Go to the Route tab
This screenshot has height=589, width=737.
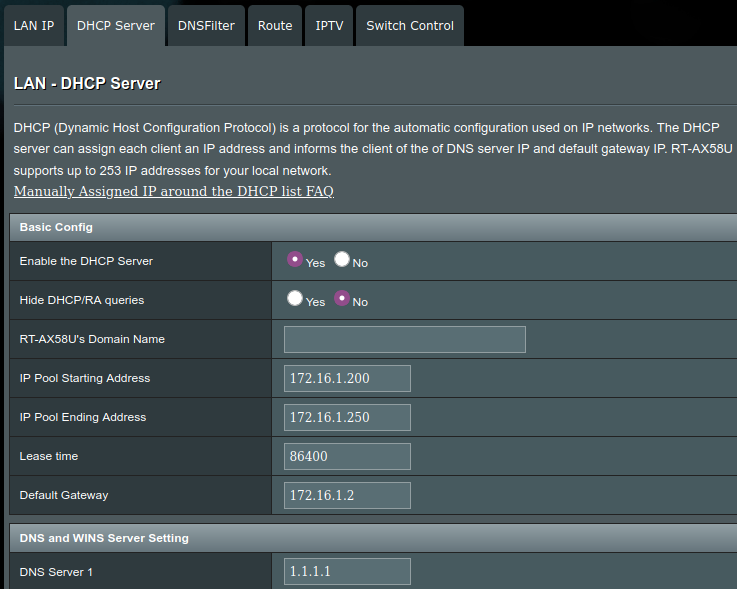click(x=275, y=26)
